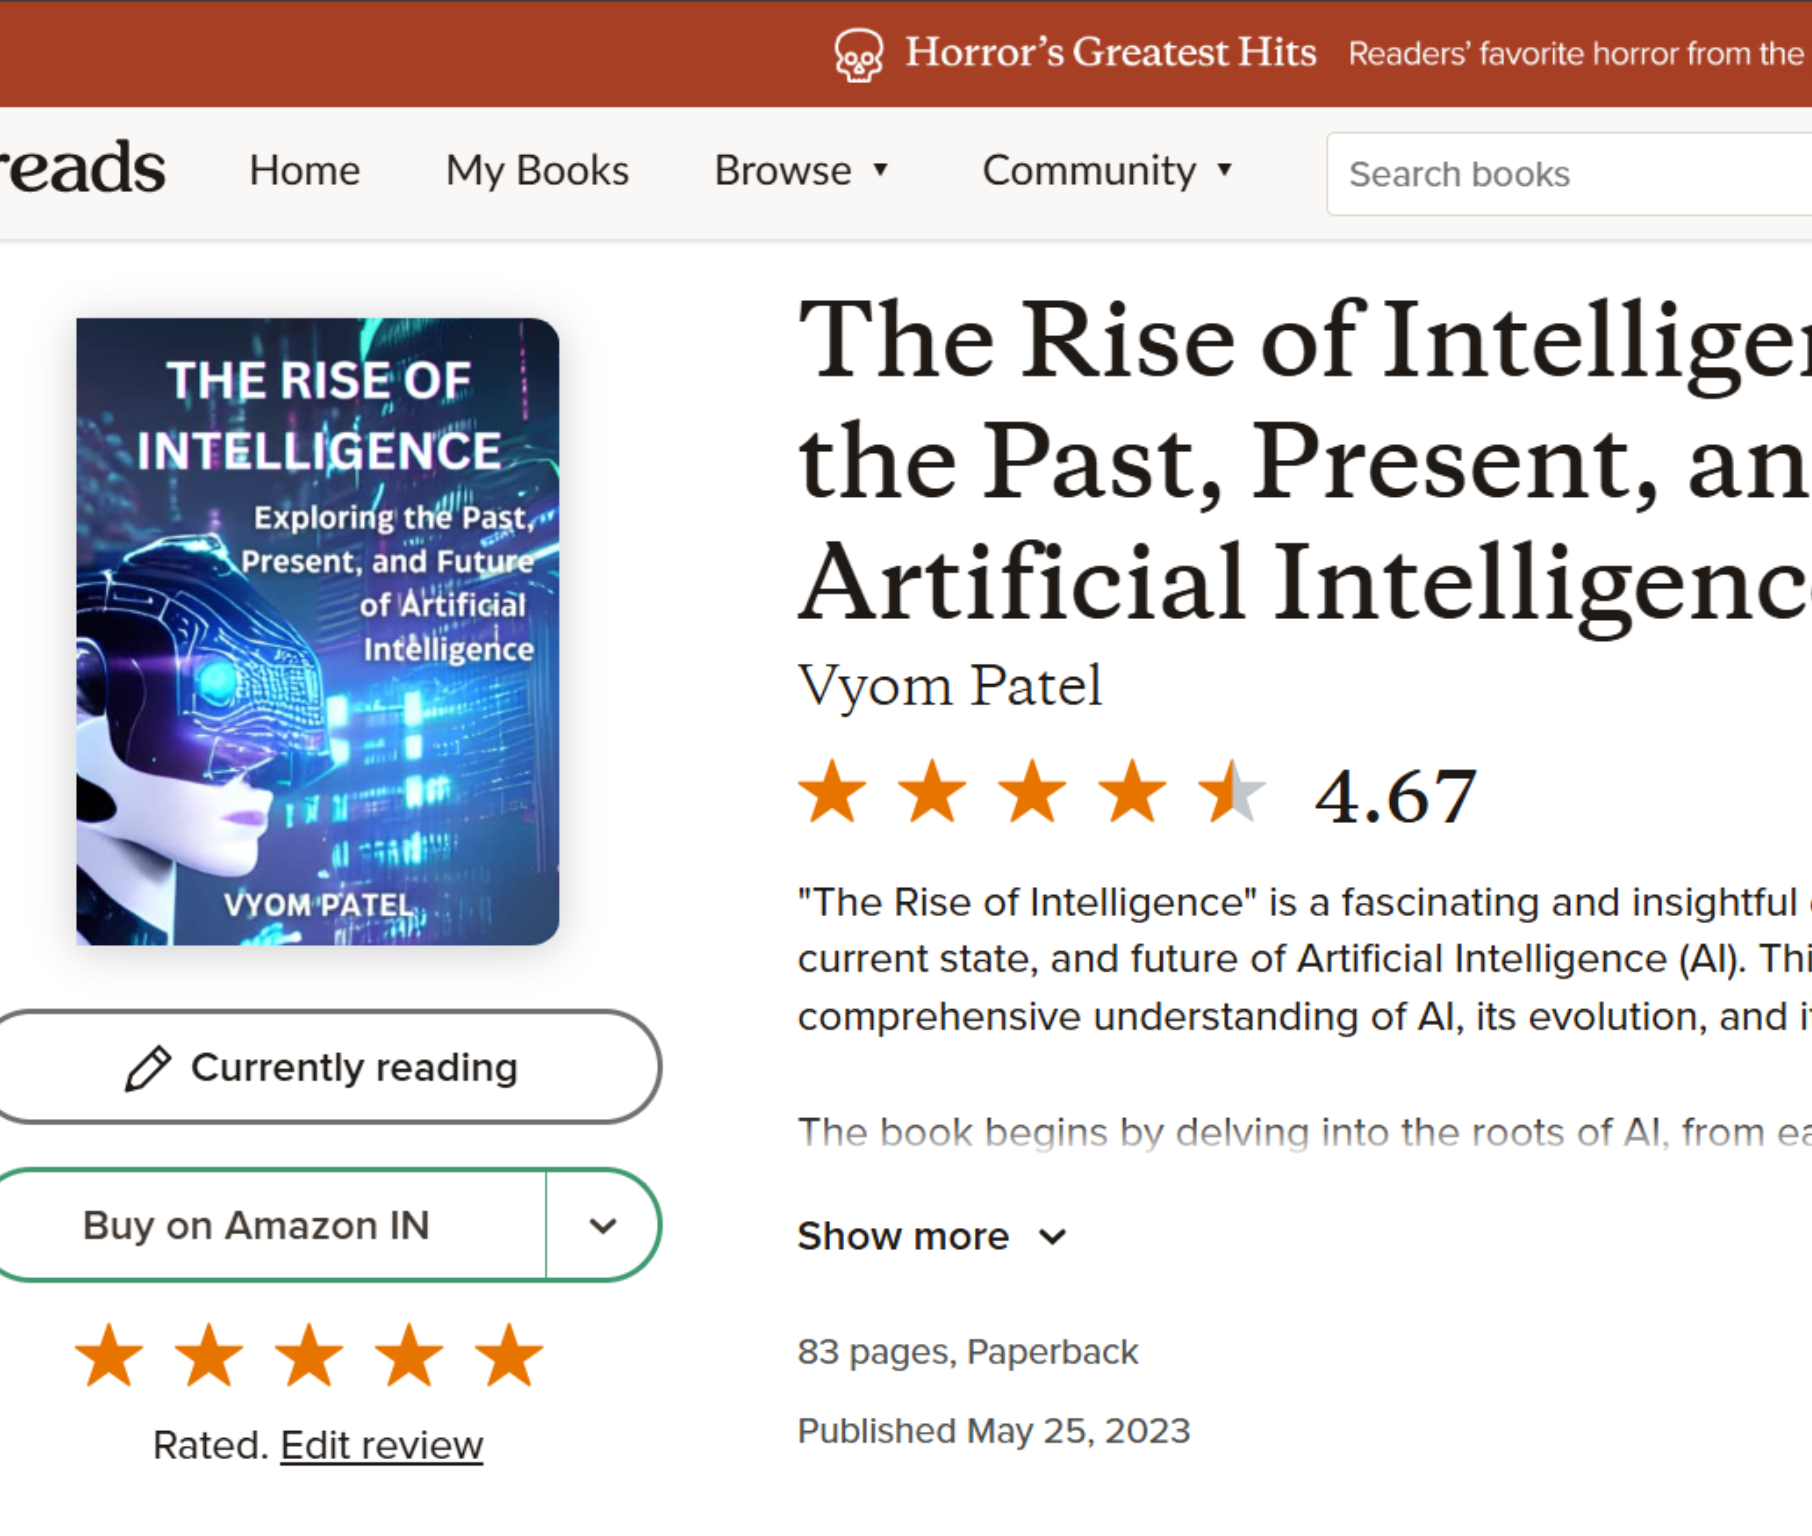Expand the buy options chevron dropdown
This screenshot has height=1536, width=1812.
pos(603,1225)
